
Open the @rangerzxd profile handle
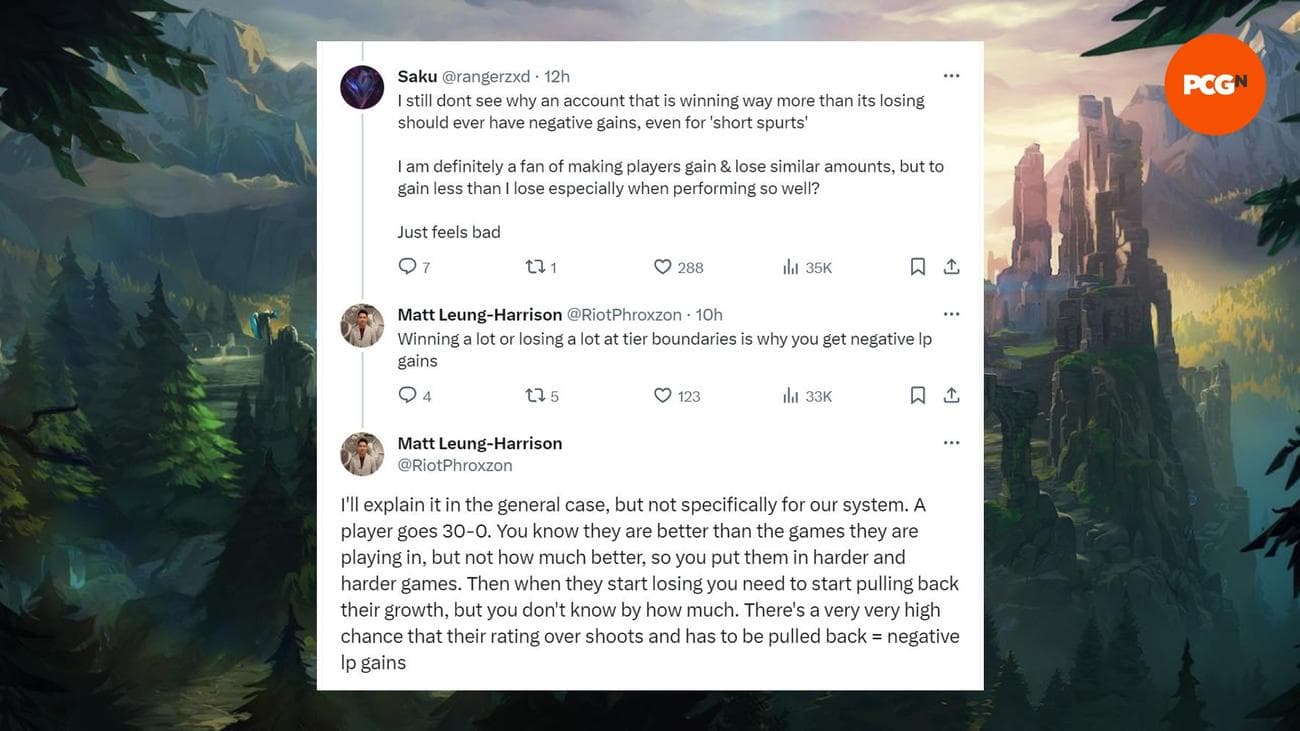point(486,77)
